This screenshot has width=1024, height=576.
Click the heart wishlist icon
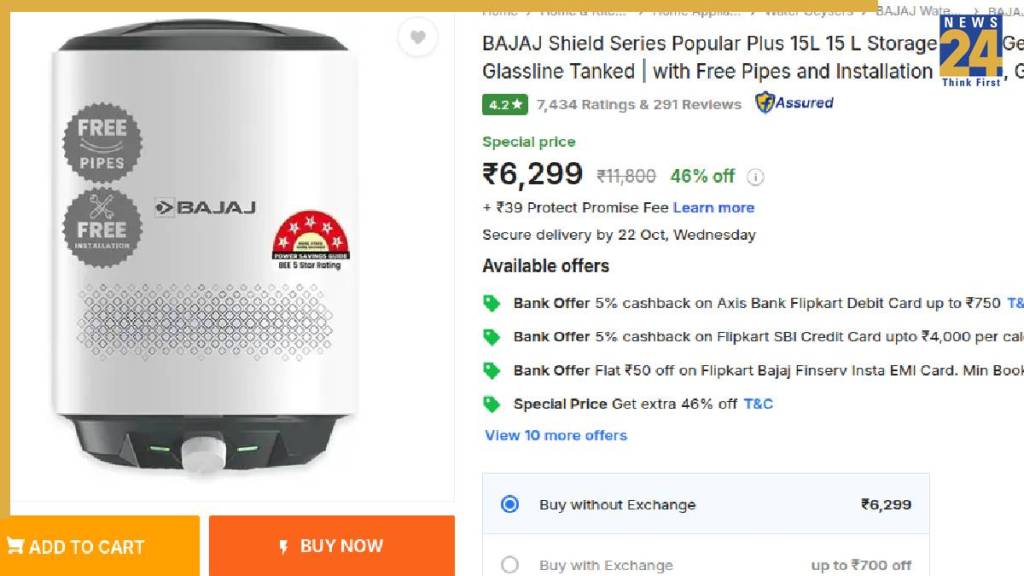[417, 38]
